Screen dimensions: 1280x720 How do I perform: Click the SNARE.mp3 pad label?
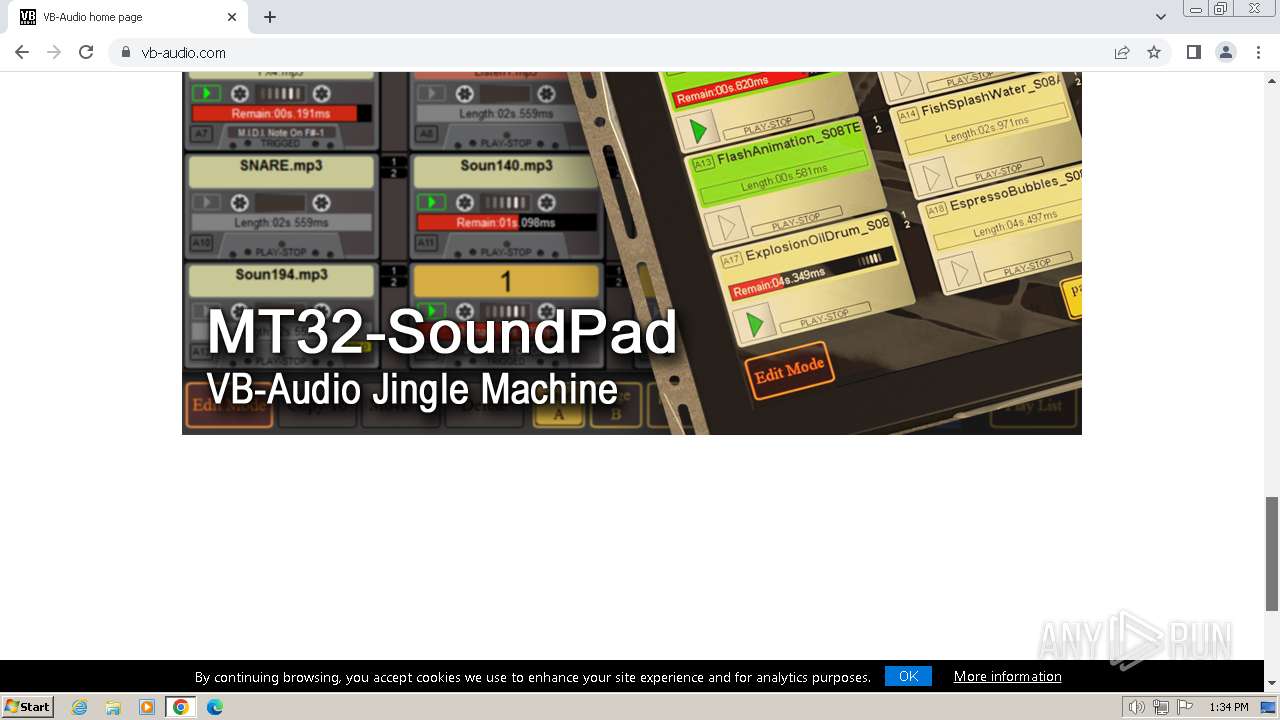(x=281, y=166)
